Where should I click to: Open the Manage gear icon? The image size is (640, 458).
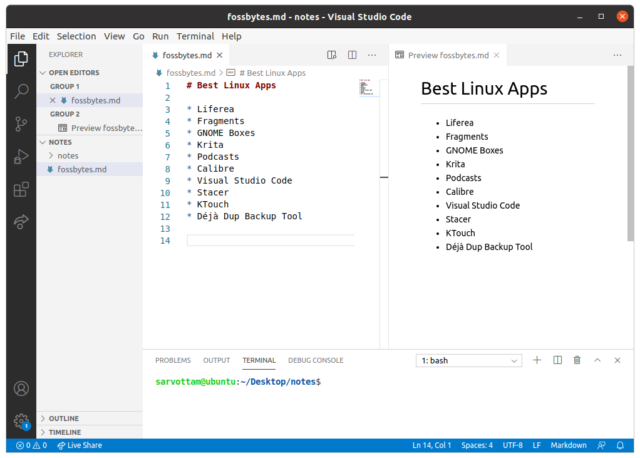[x=21, y=421]
